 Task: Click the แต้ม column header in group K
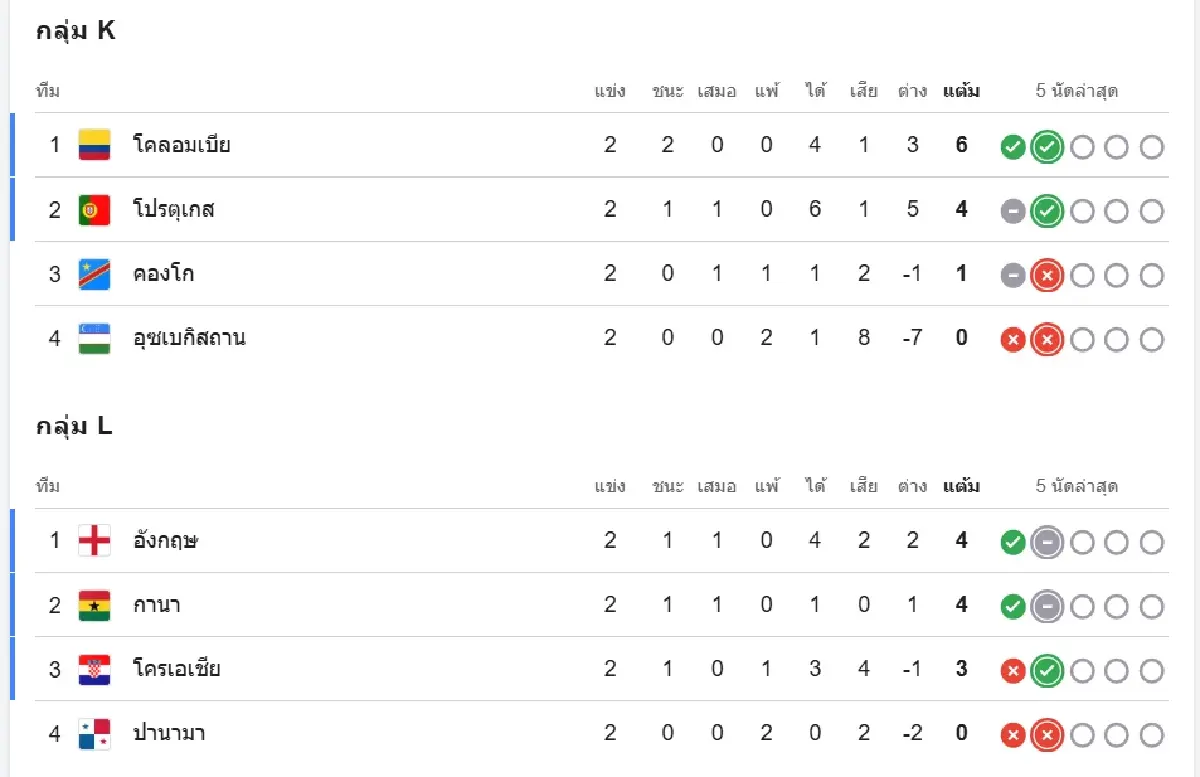click(x=961, y=92)
